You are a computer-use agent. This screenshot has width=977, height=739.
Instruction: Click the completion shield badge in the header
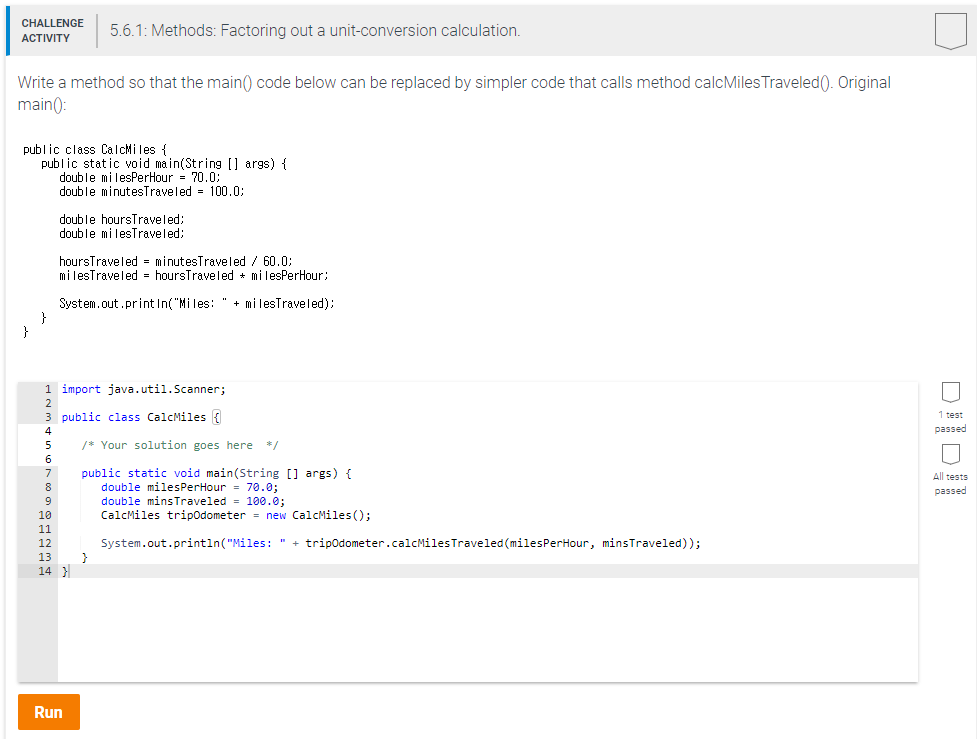click(x=949, y=31)
